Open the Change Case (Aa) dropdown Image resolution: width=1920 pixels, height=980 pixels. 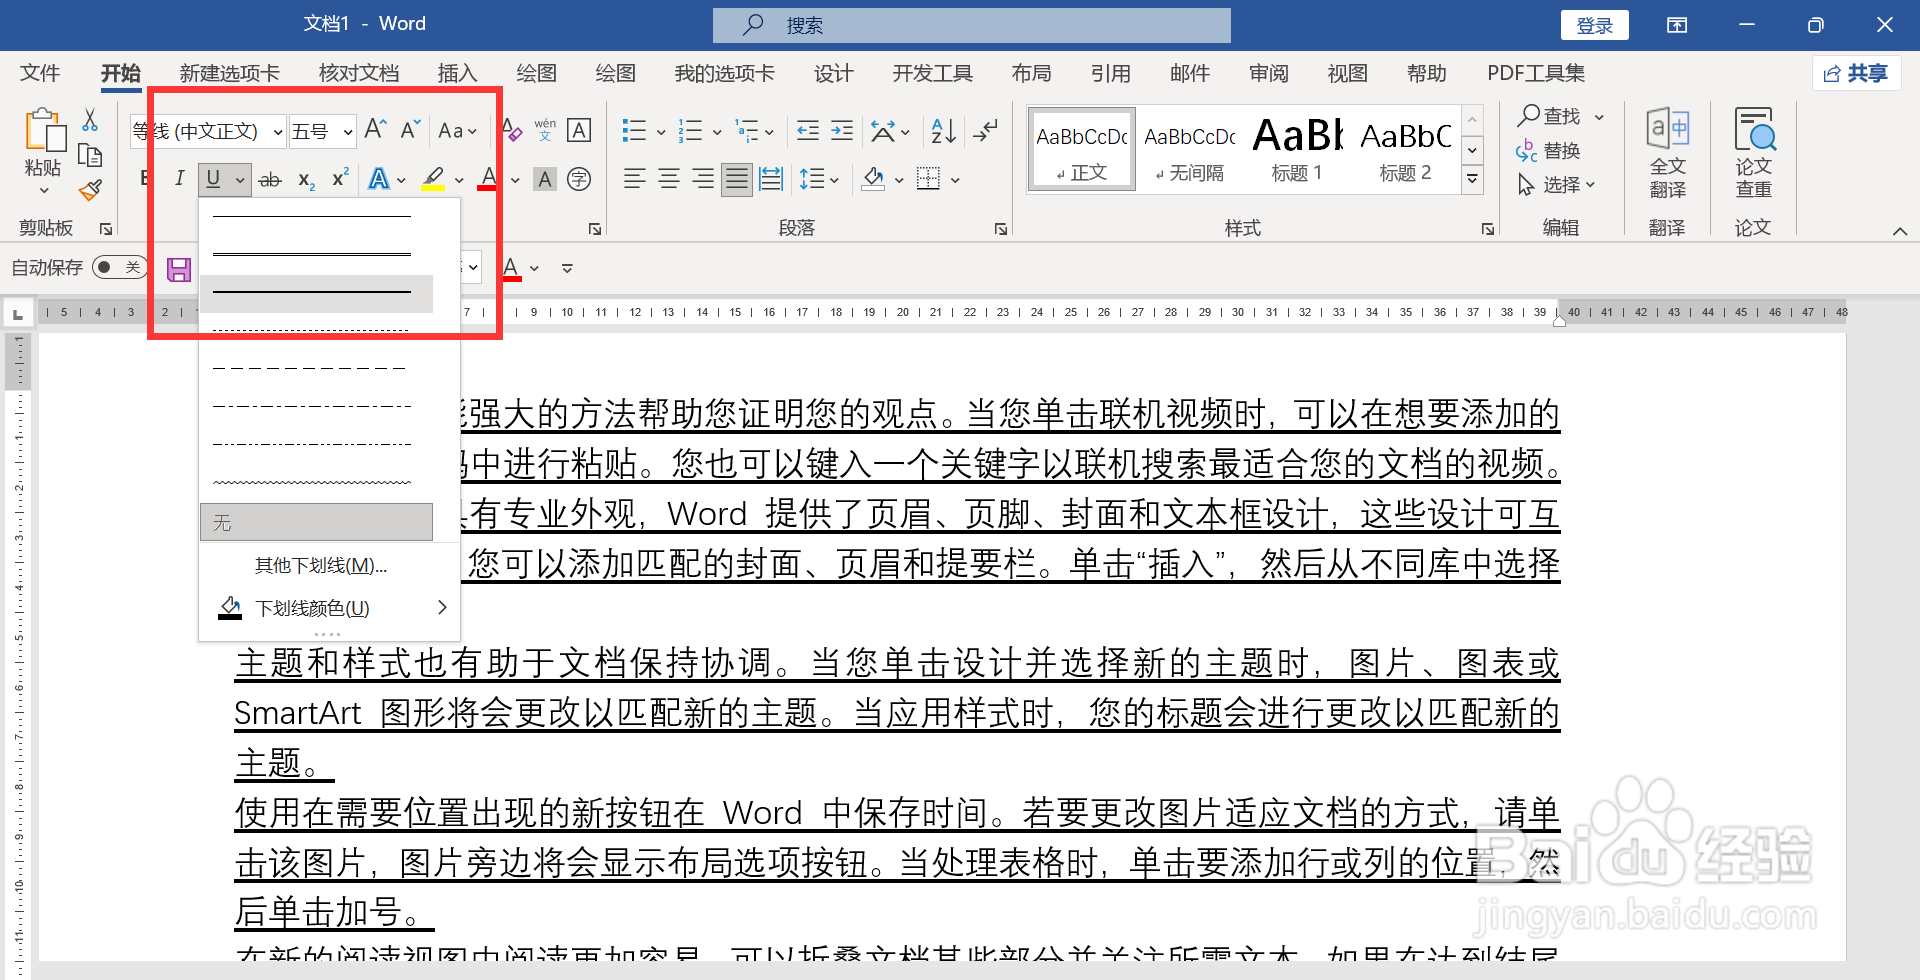(x=457, y=131)
